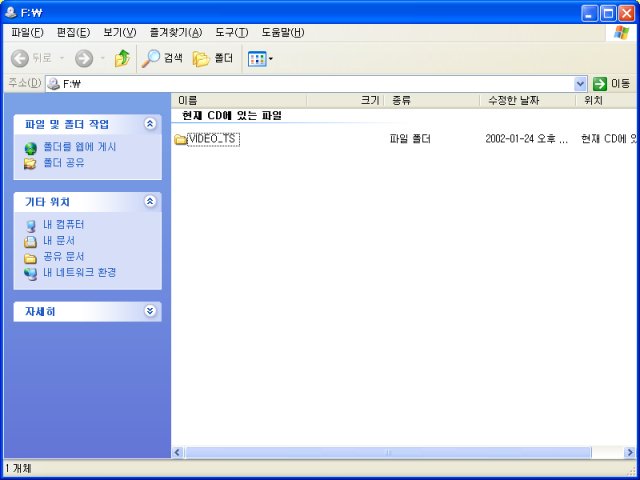Select the VIDEO_TS folder name
Viewport: 640px width, 480px height.
[213, 139]
